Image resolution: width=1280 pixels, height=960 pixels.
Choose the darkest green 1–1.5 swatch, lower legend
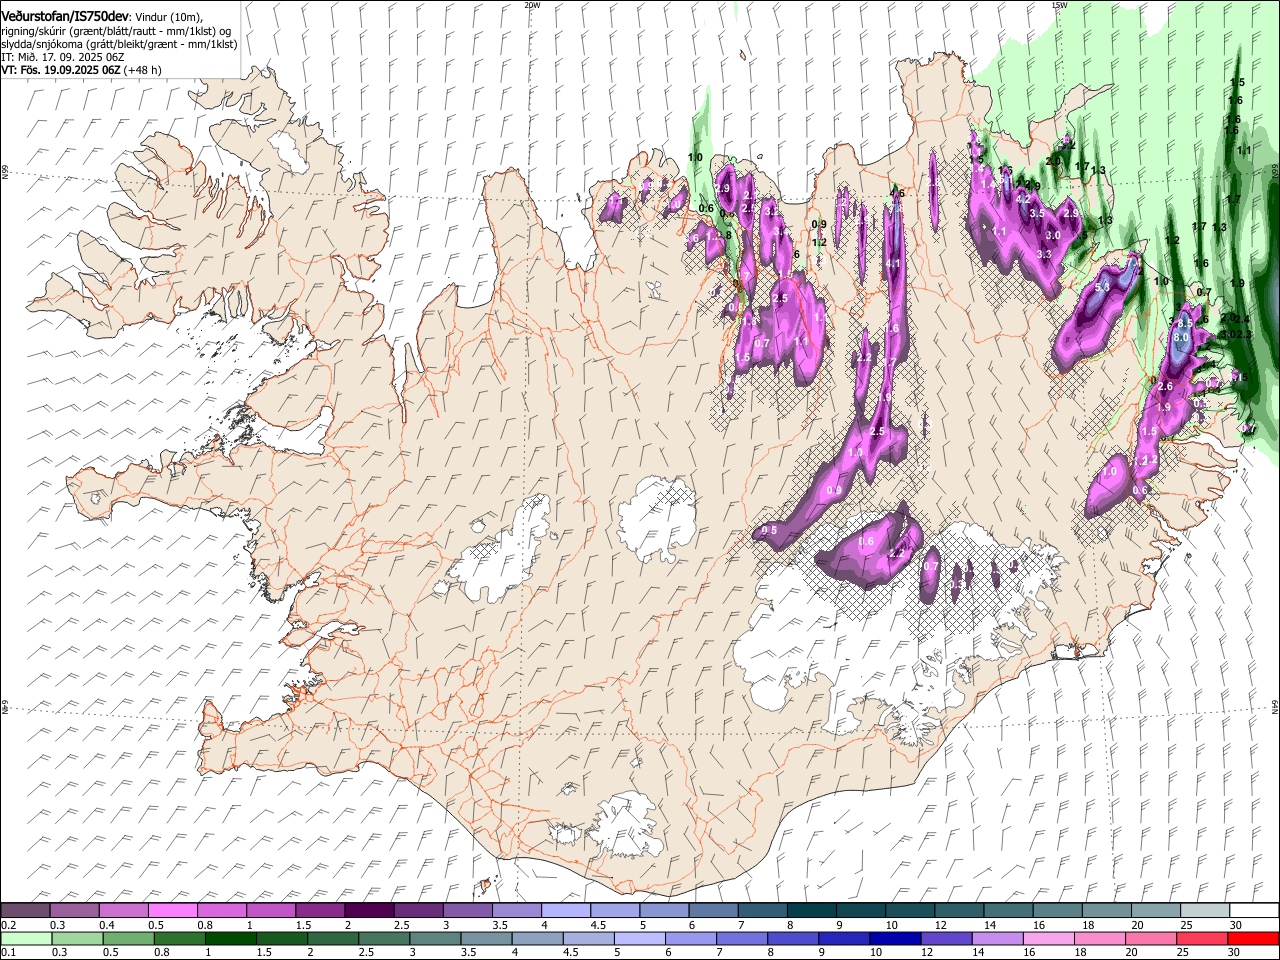tap(230, 938)
